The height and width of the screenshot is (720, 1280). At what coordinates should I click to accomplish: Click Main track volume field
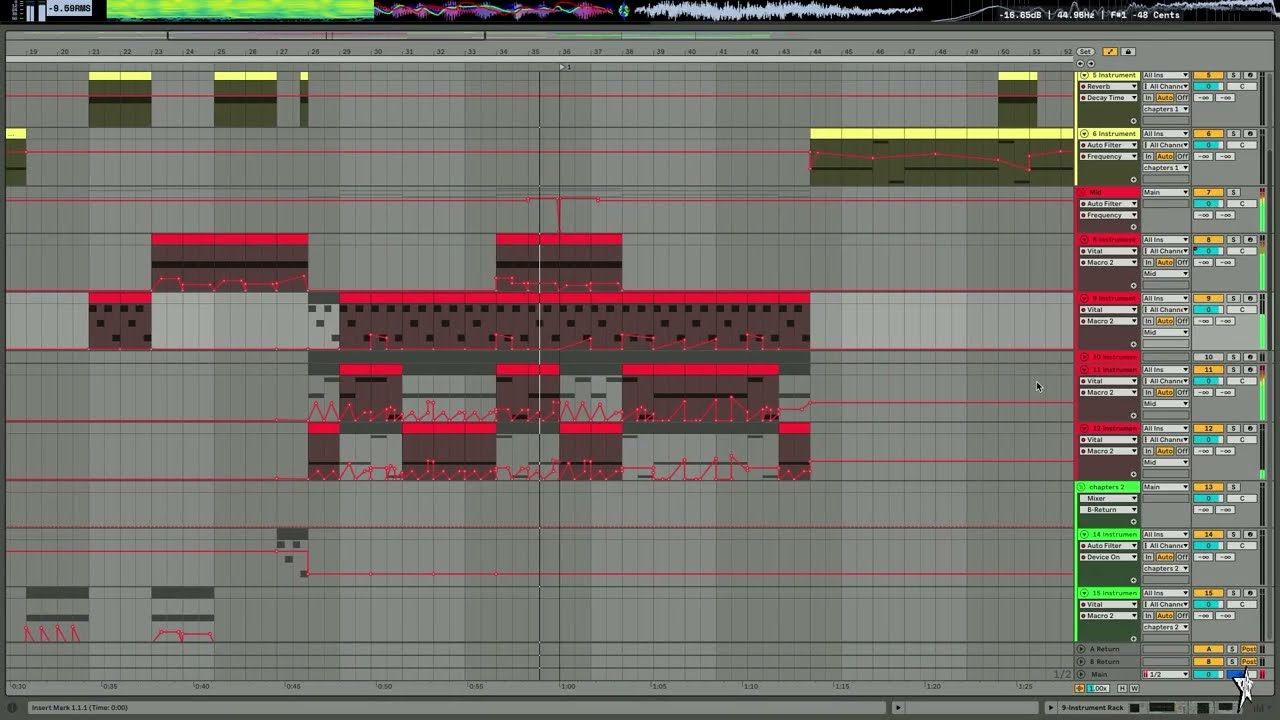coord(1208,674)
